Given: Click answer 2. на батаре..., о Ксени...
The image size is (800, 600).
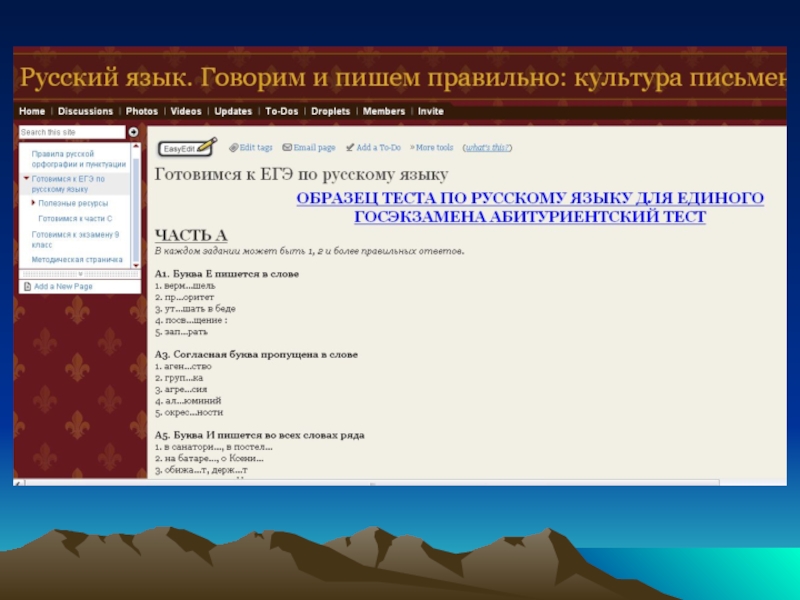Looking at the screenshot, I should [x=209, y=458].
